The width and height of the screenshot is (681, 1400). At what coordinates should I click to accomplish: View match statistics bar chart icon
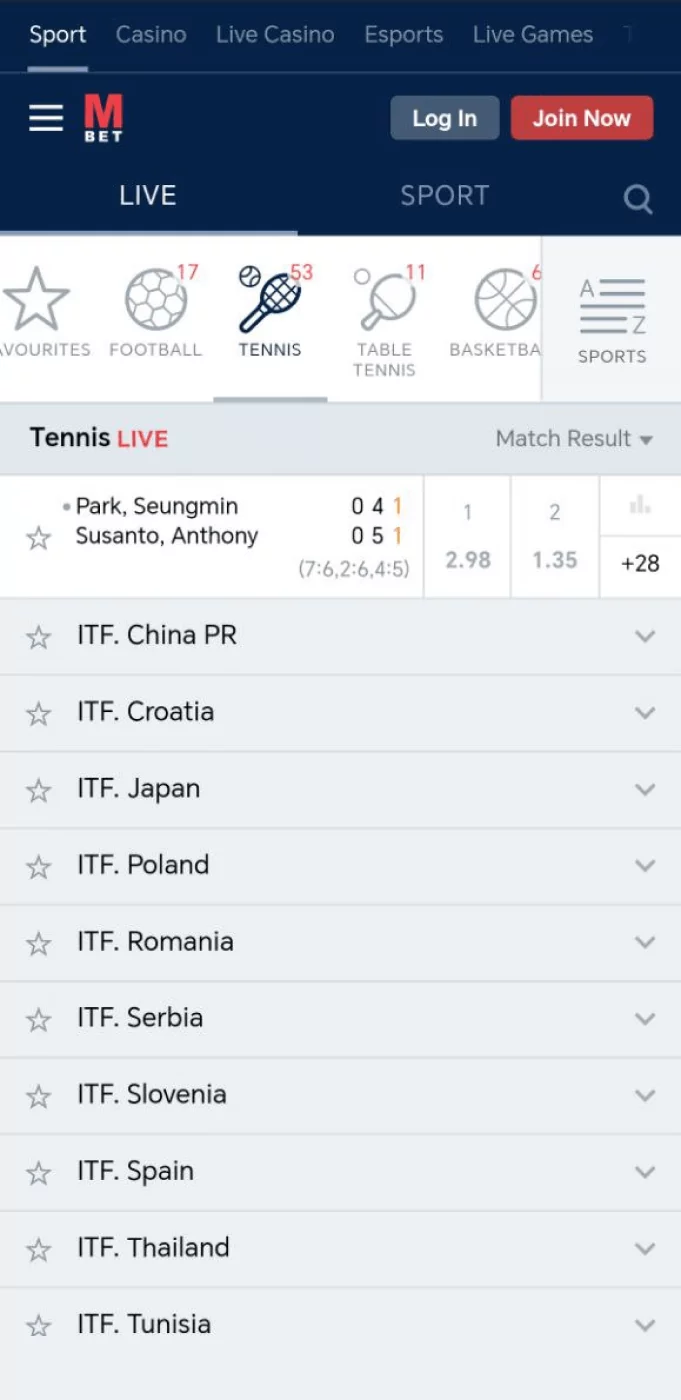640,505
